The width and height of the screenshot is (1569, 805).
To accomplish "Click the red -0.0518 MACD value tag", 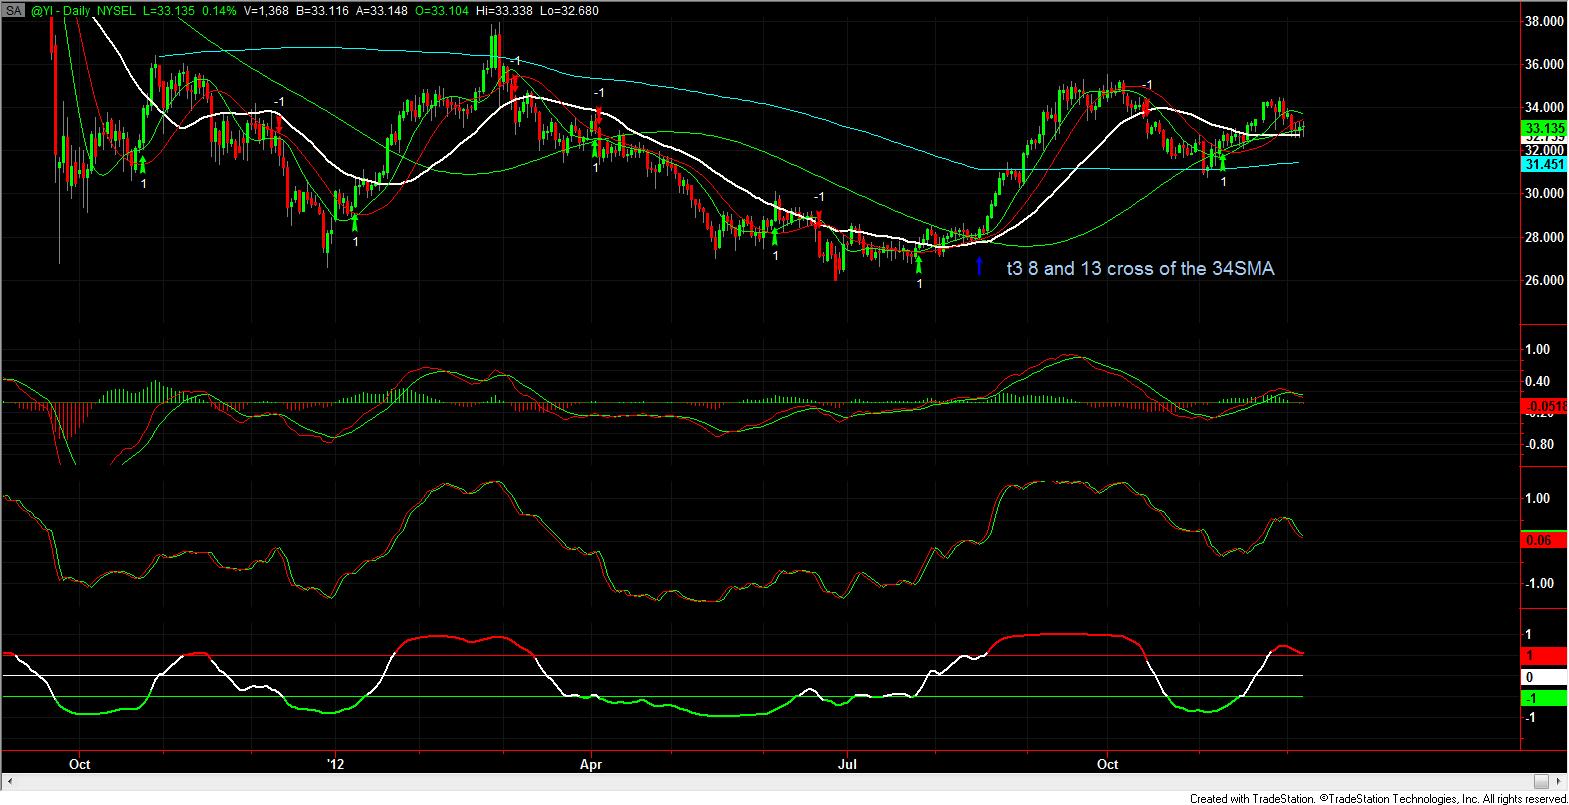I will [1542, 407].
